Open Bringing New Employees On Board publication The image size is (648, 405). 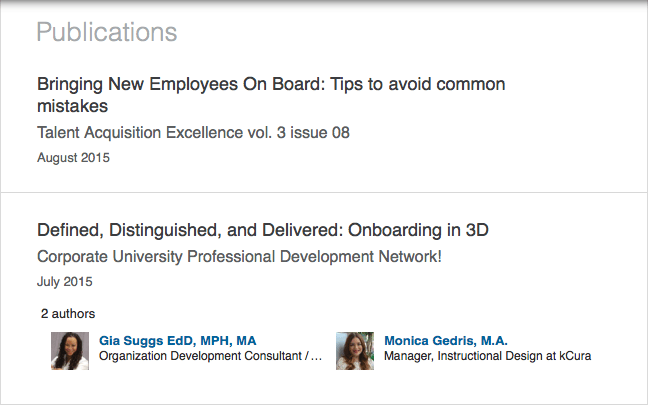point(271,95)
